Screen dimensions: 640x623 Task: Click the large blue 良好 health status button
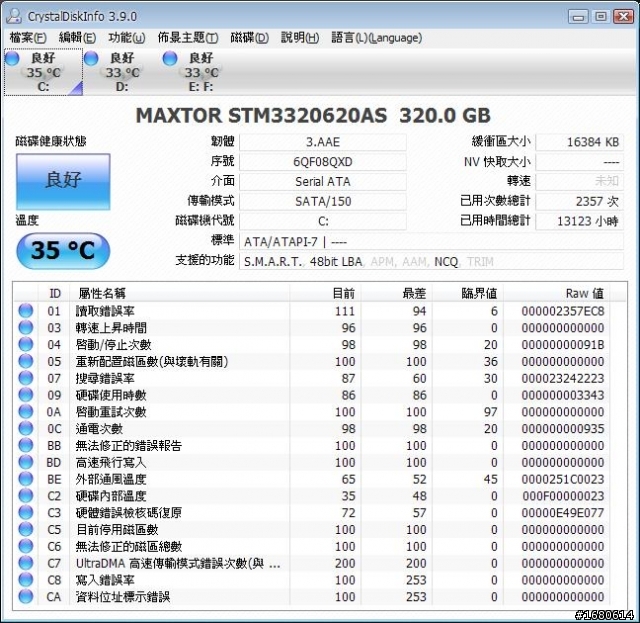click(63, 182)
